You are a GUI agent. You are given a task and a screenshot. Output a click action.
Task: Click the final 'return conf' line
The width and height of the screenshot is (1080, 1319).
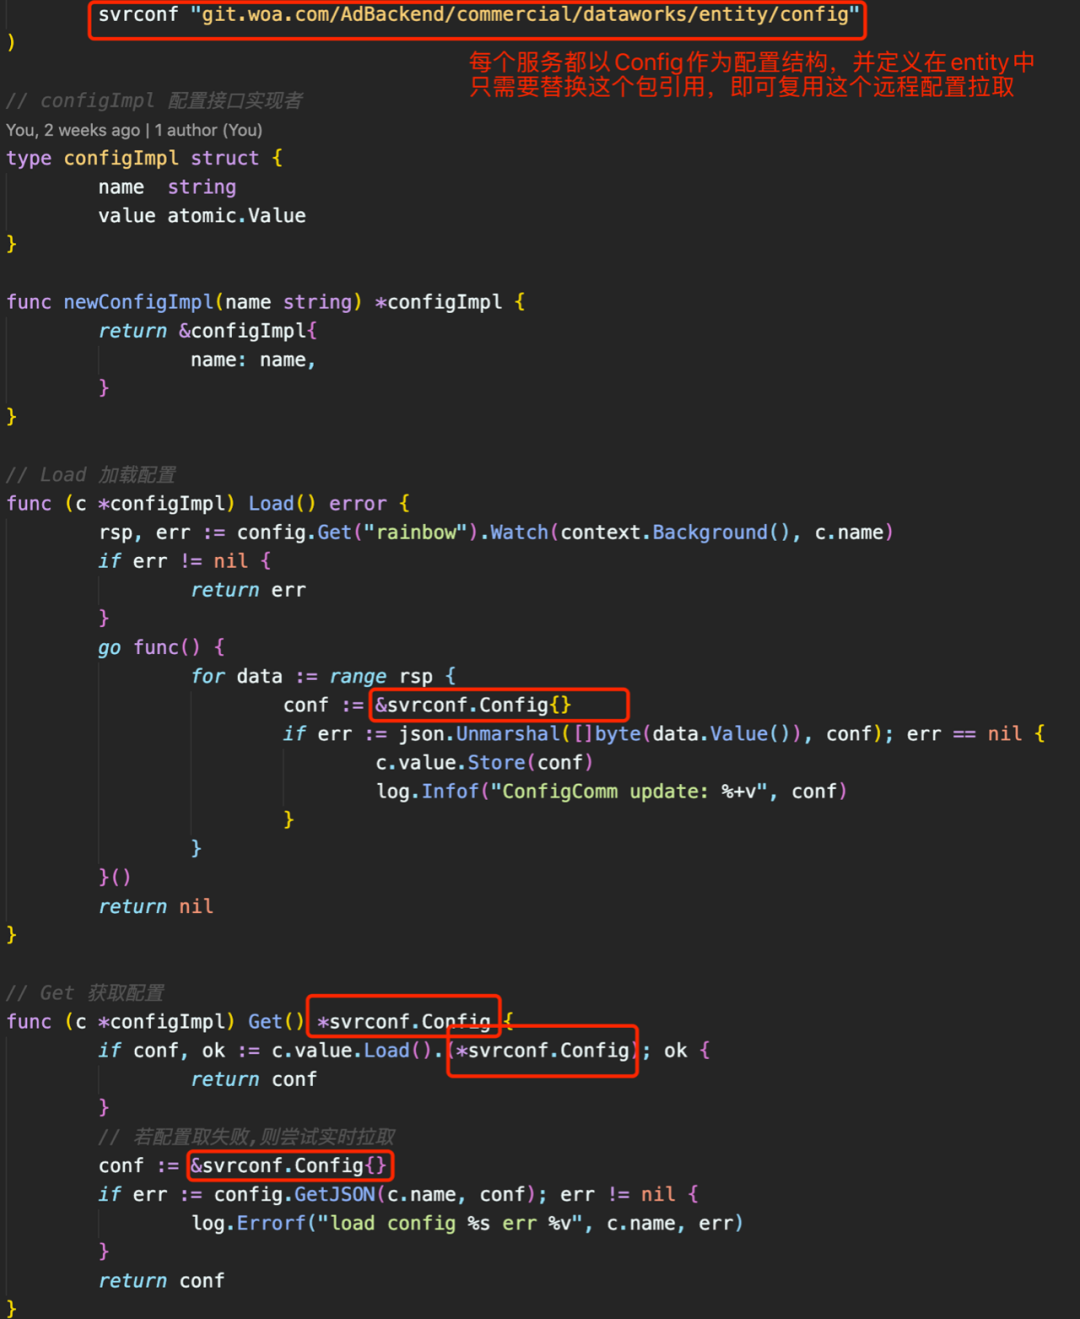click(x=161, y=1281)
